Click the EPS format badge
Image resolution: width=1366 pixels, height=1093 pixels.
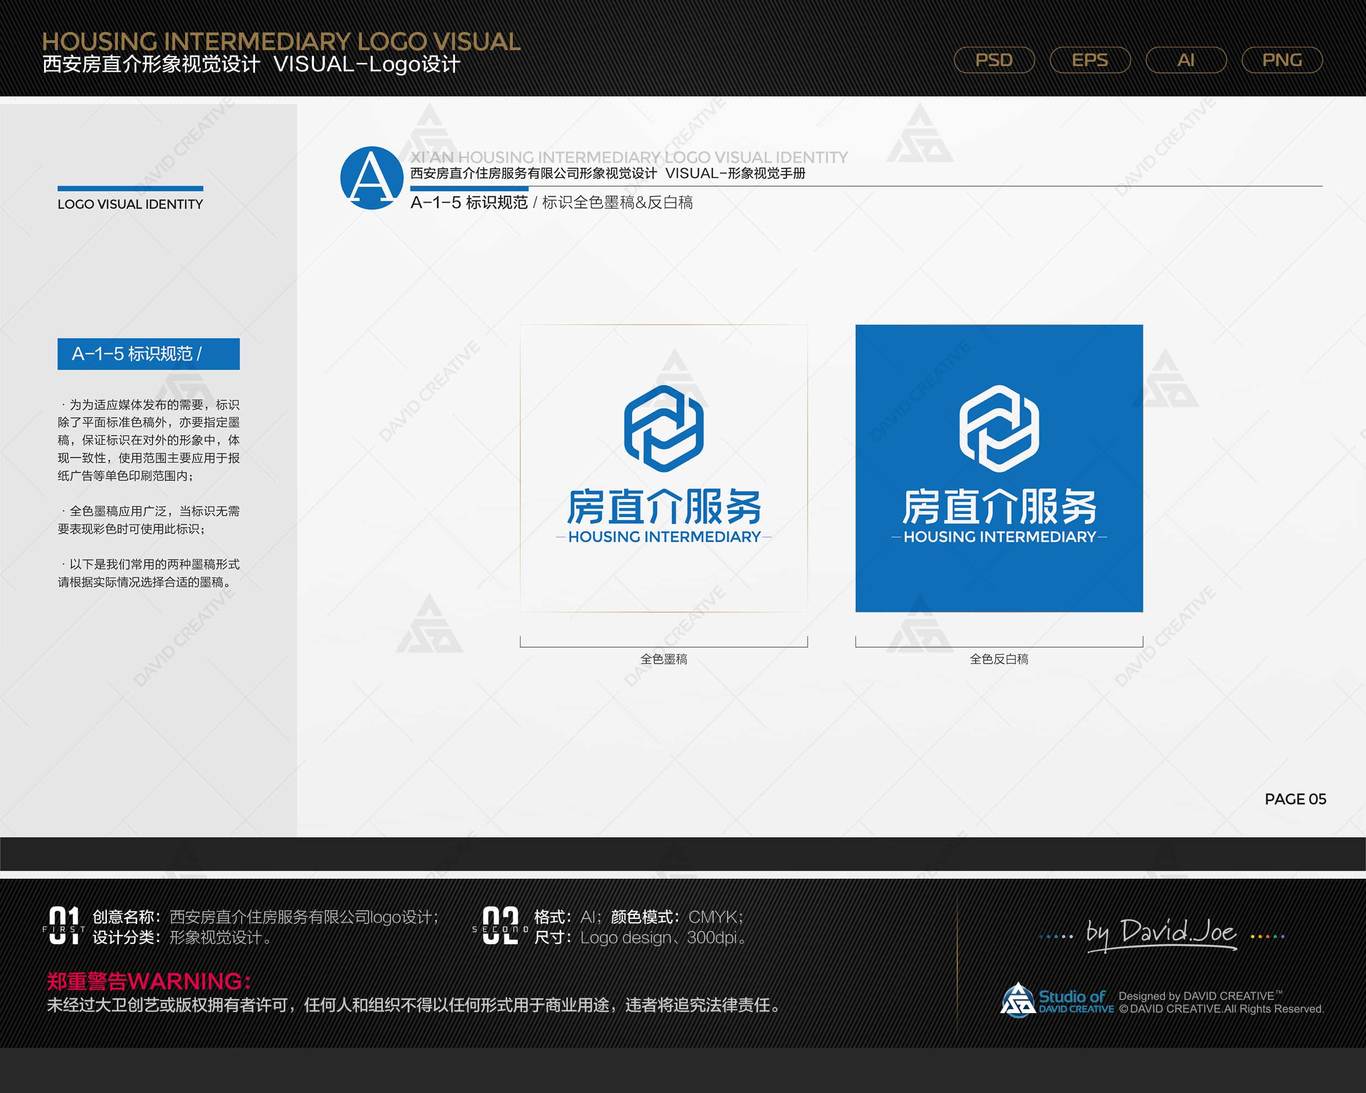click(1090, 60)
